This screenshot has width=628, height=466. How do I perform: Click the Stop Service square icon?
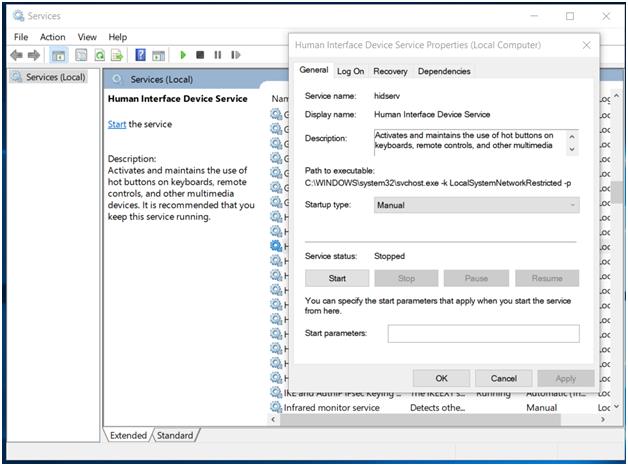coord(200,56)
